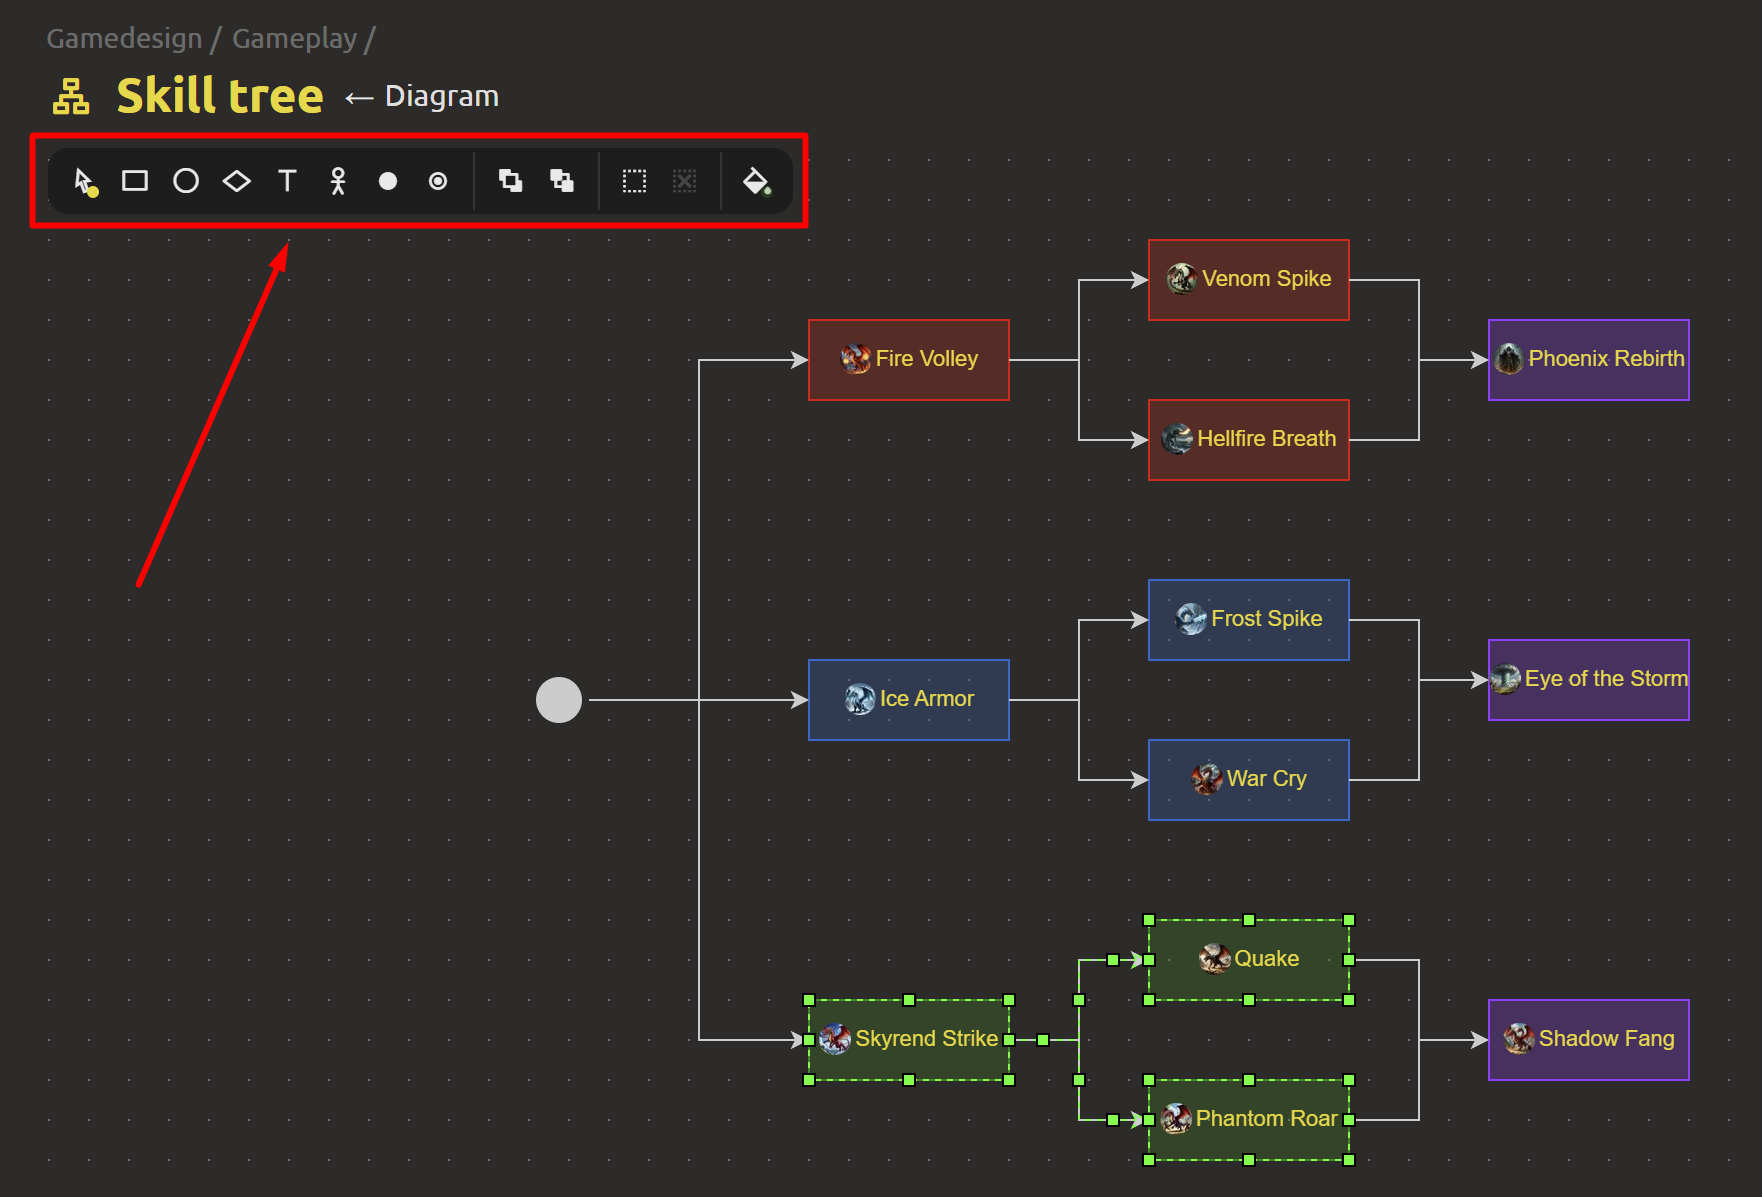Open the paint bucket fill color tool
The width and height of the screenshot is (1762, 1197).
[x=756, y=181]
